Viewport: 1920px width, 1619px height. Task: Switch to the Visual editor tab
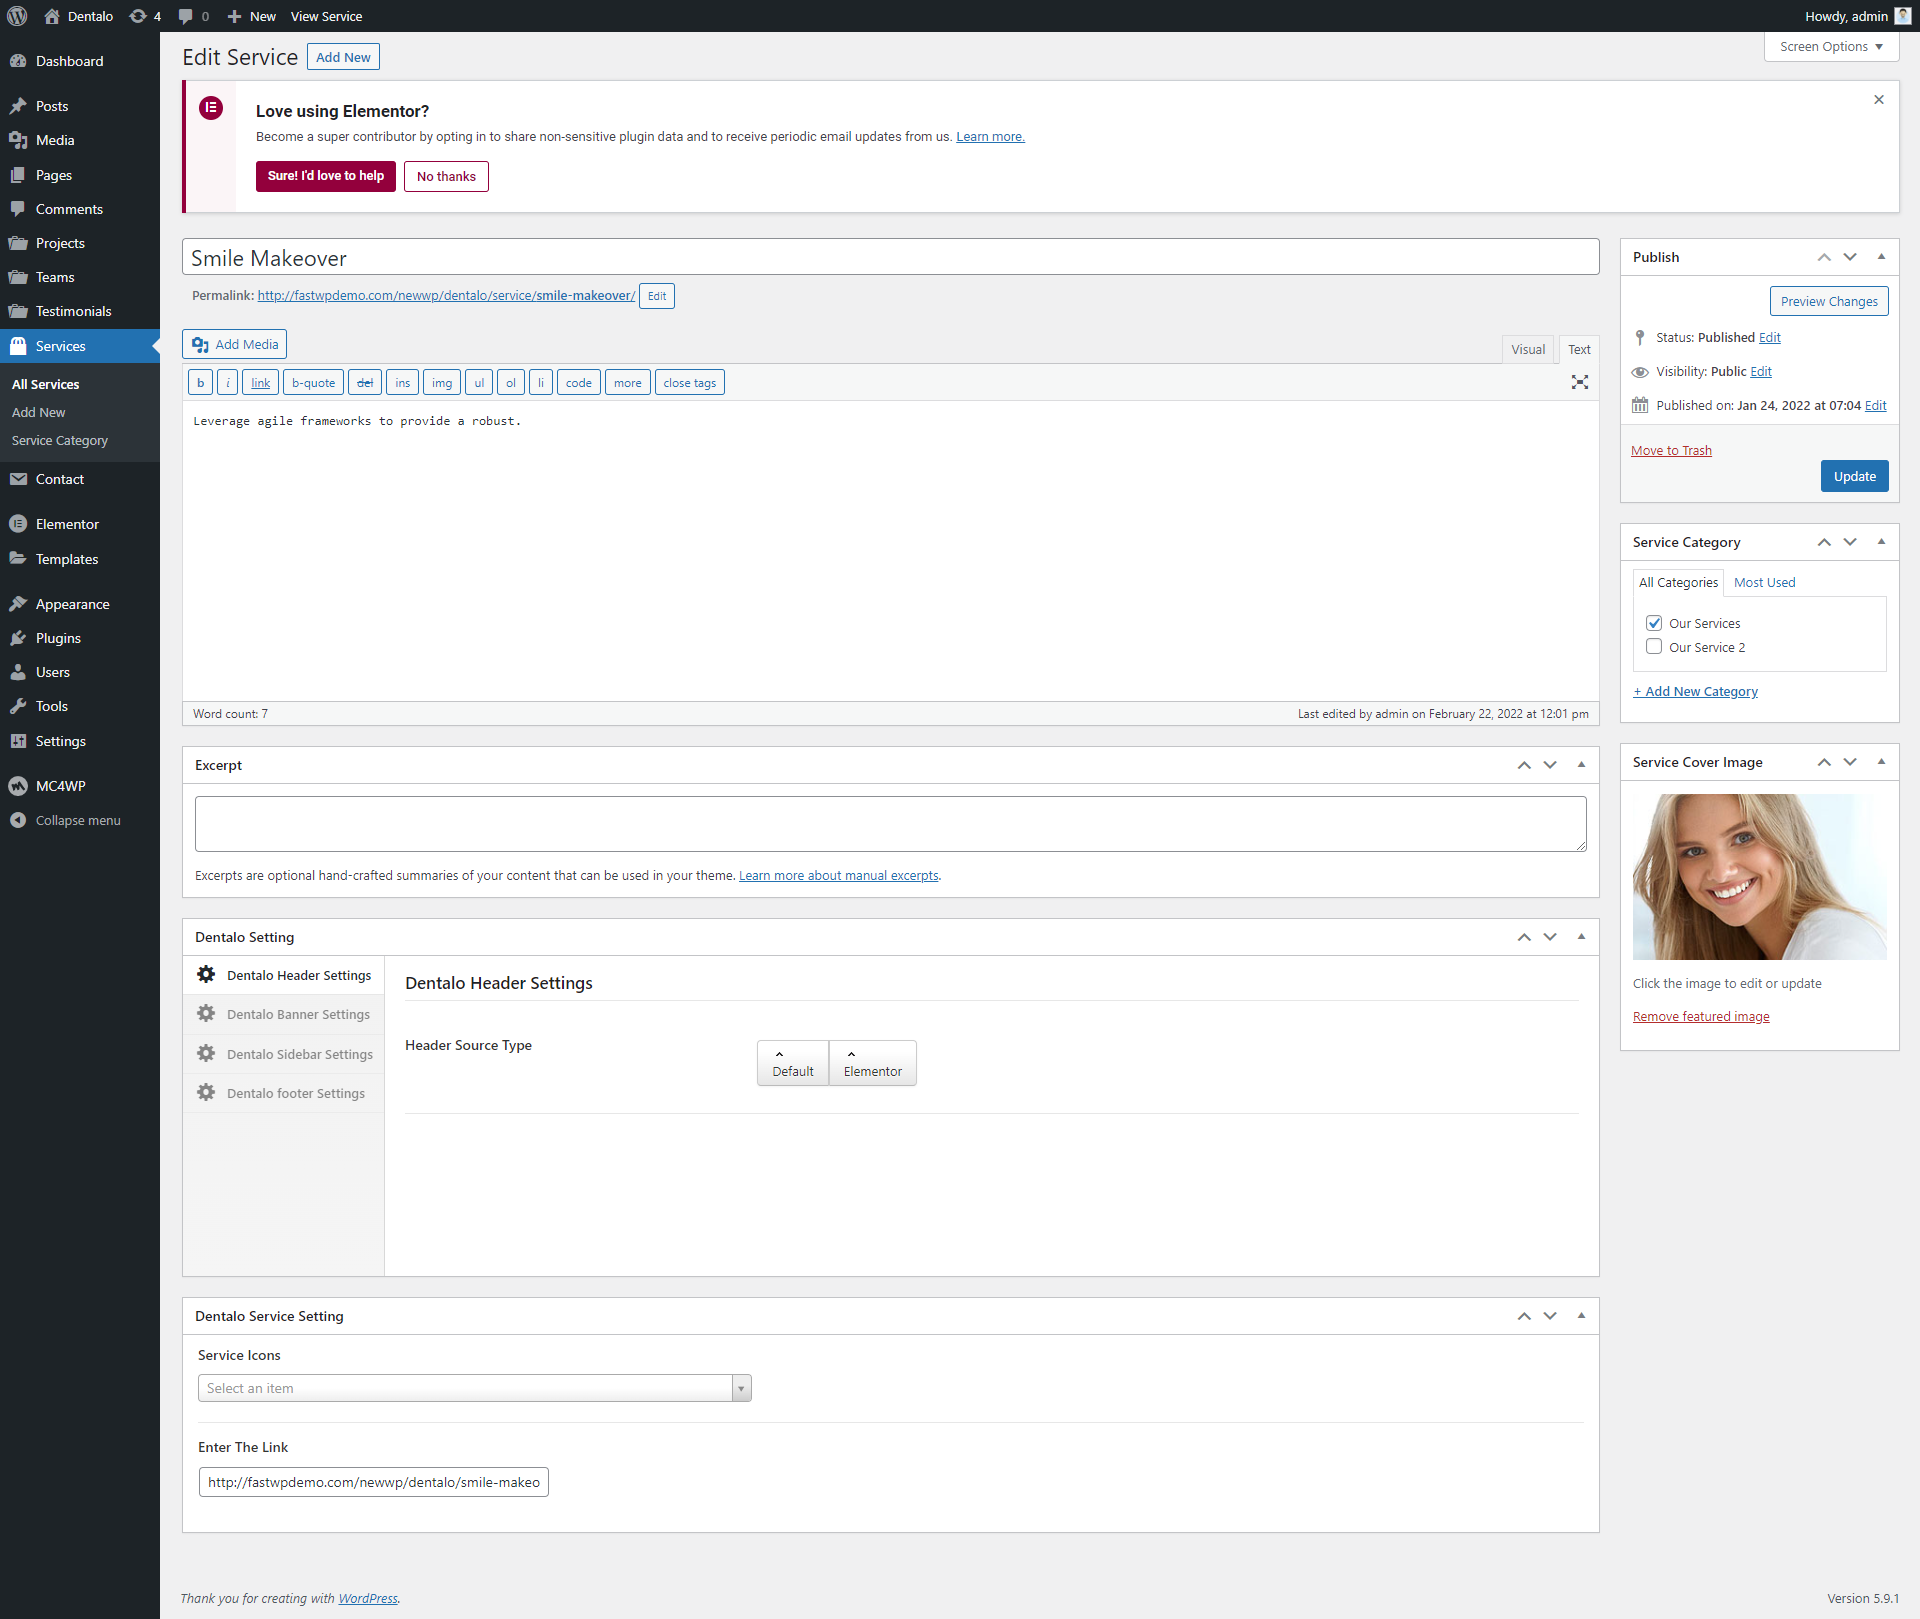pos(1527,349)
